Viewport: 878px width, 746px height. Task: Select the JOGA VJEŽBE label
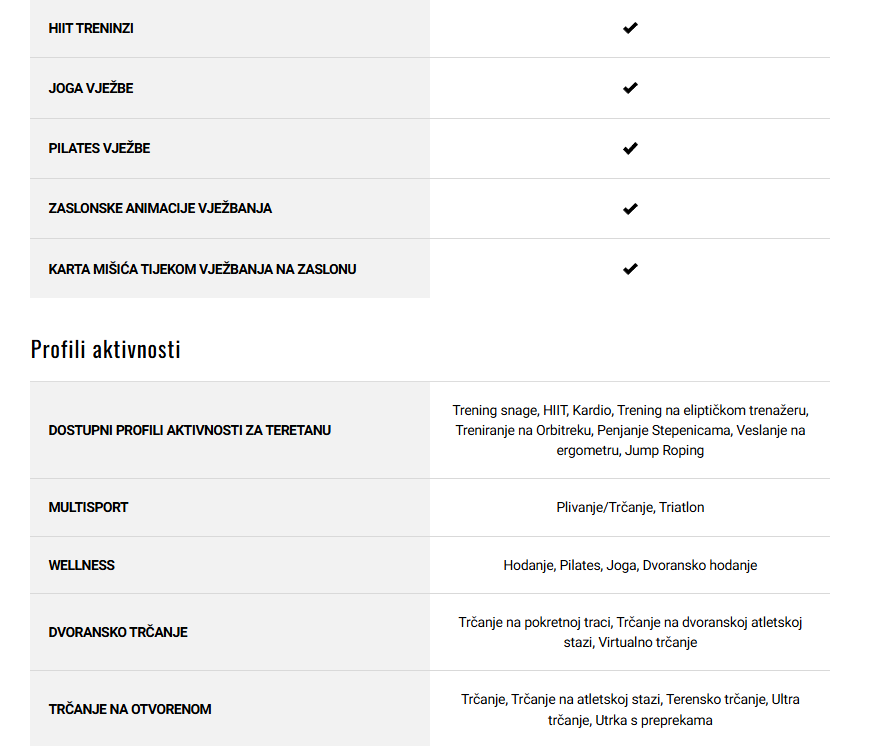pyautogui.click(x=91, y=88)
